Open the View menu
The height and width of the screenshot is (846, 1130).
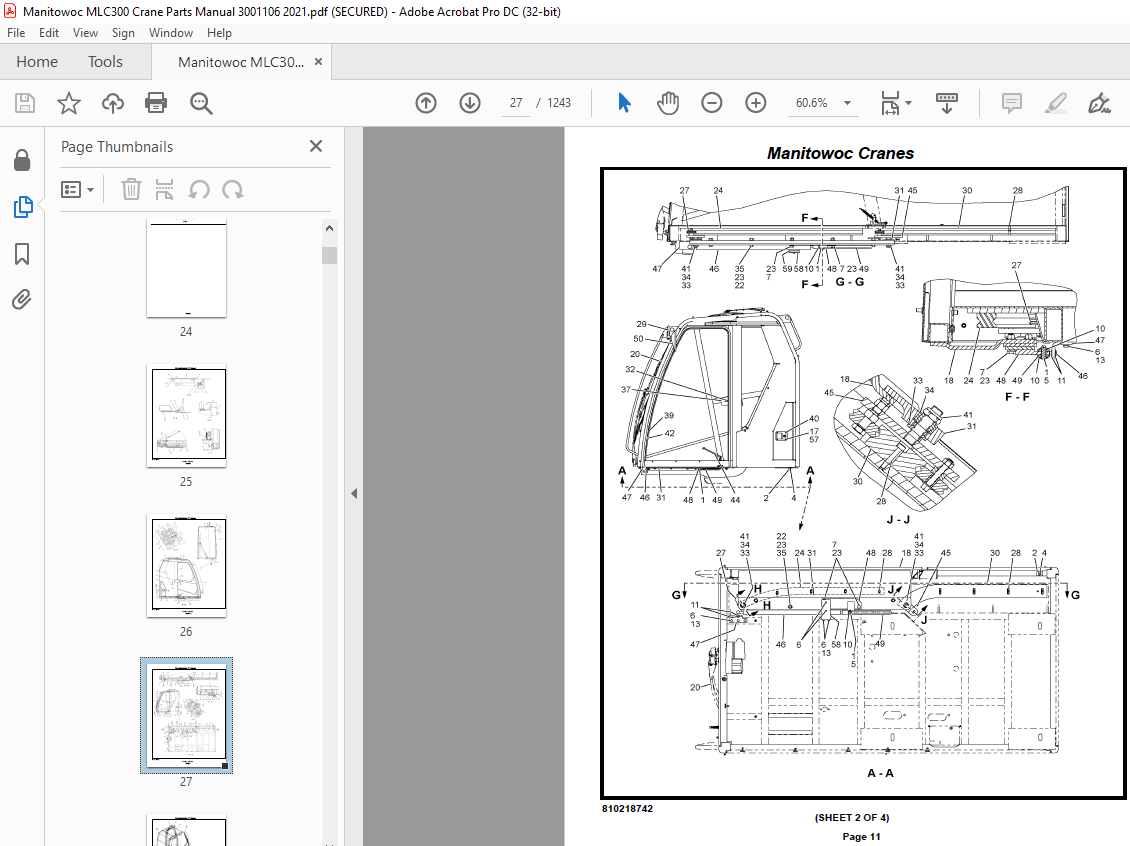(85, 32)
